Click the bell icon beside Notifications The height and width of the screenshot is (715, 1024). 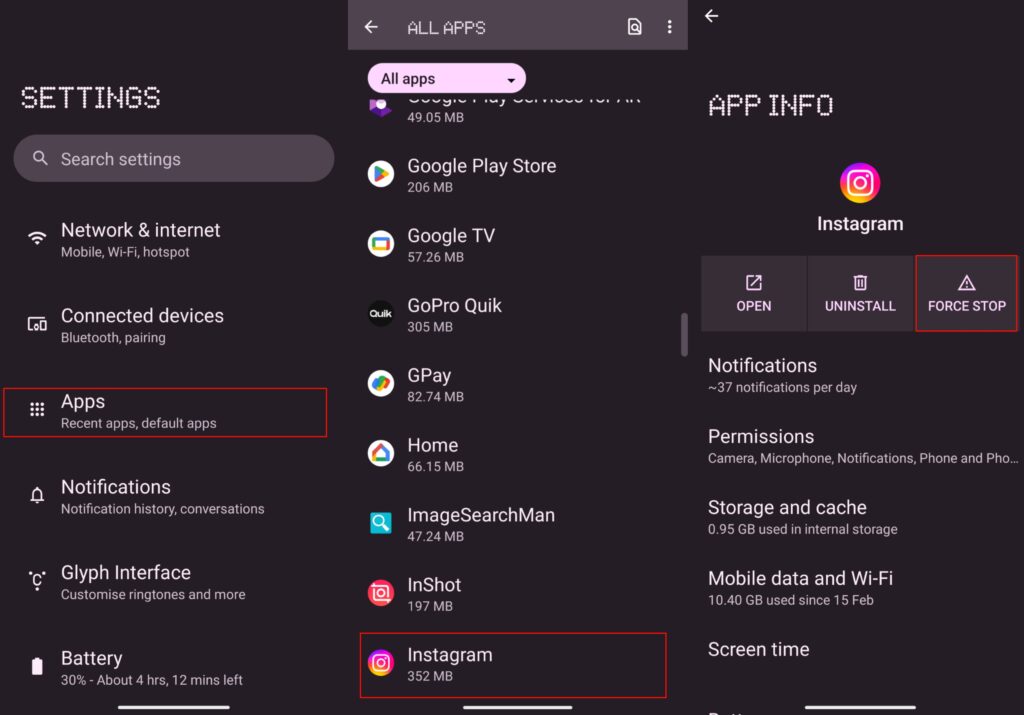point(37,495)
